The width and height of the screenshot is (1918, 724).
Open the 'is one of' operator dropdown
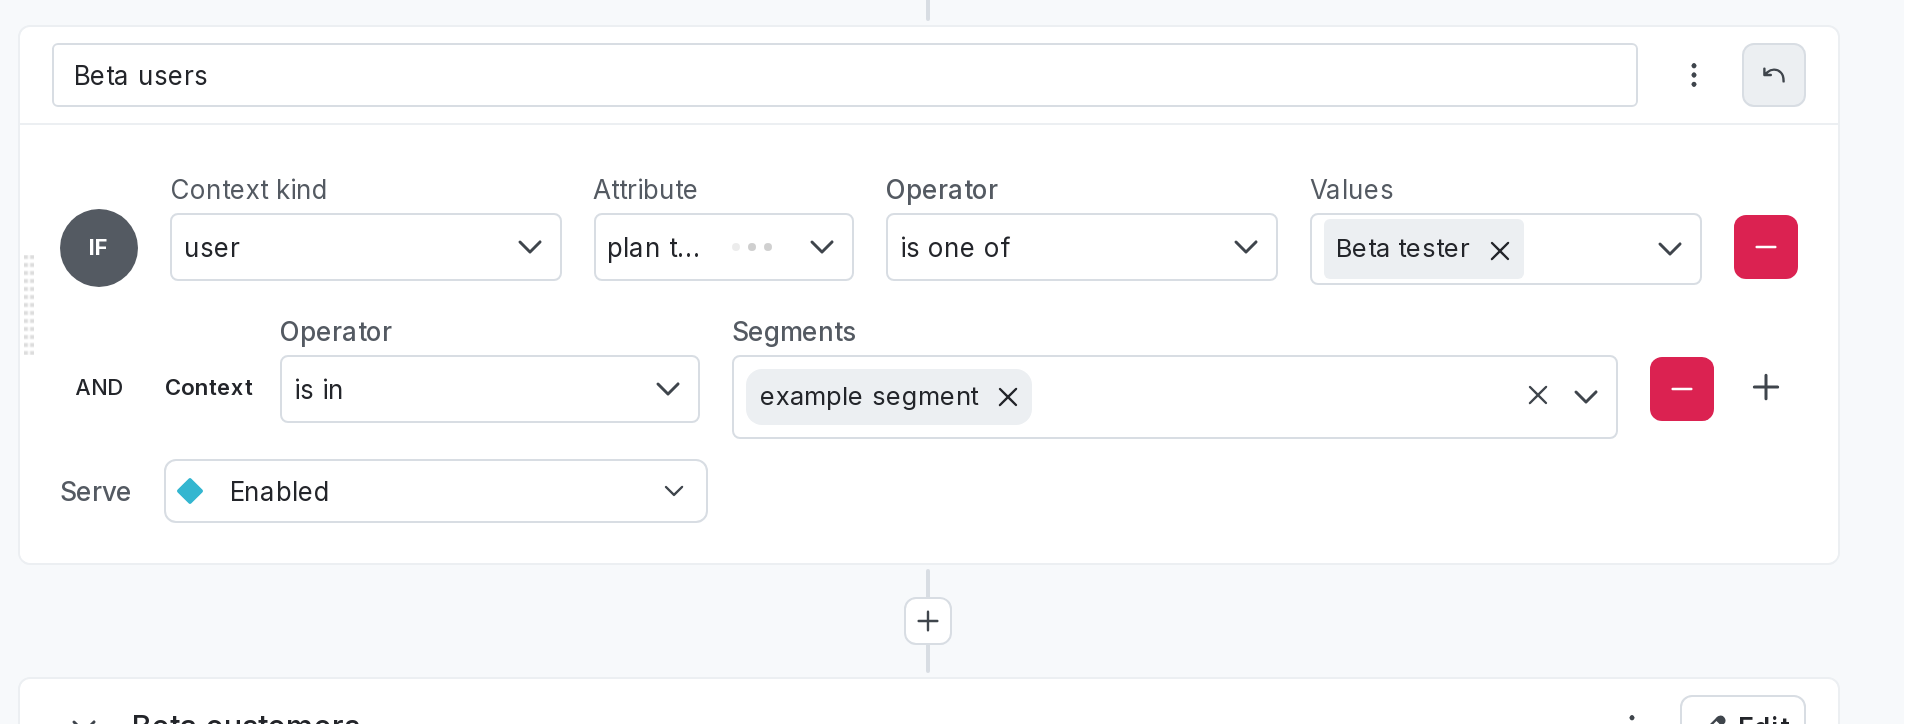pos(1080,247)
